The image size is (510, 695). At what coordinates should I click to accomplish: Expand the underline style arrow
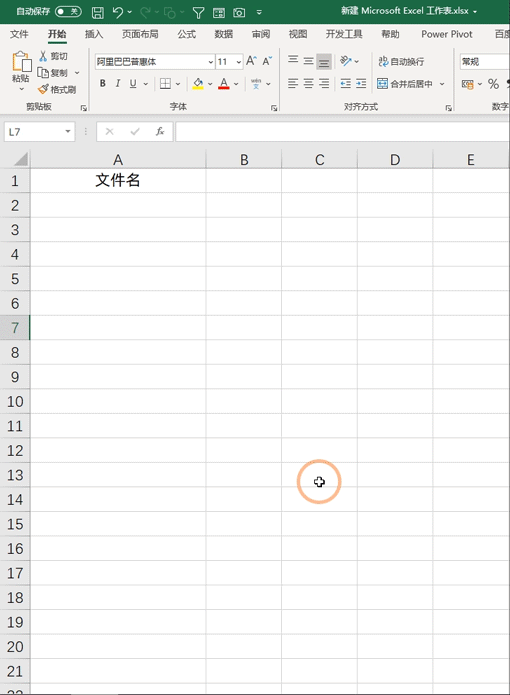point(145,84)
